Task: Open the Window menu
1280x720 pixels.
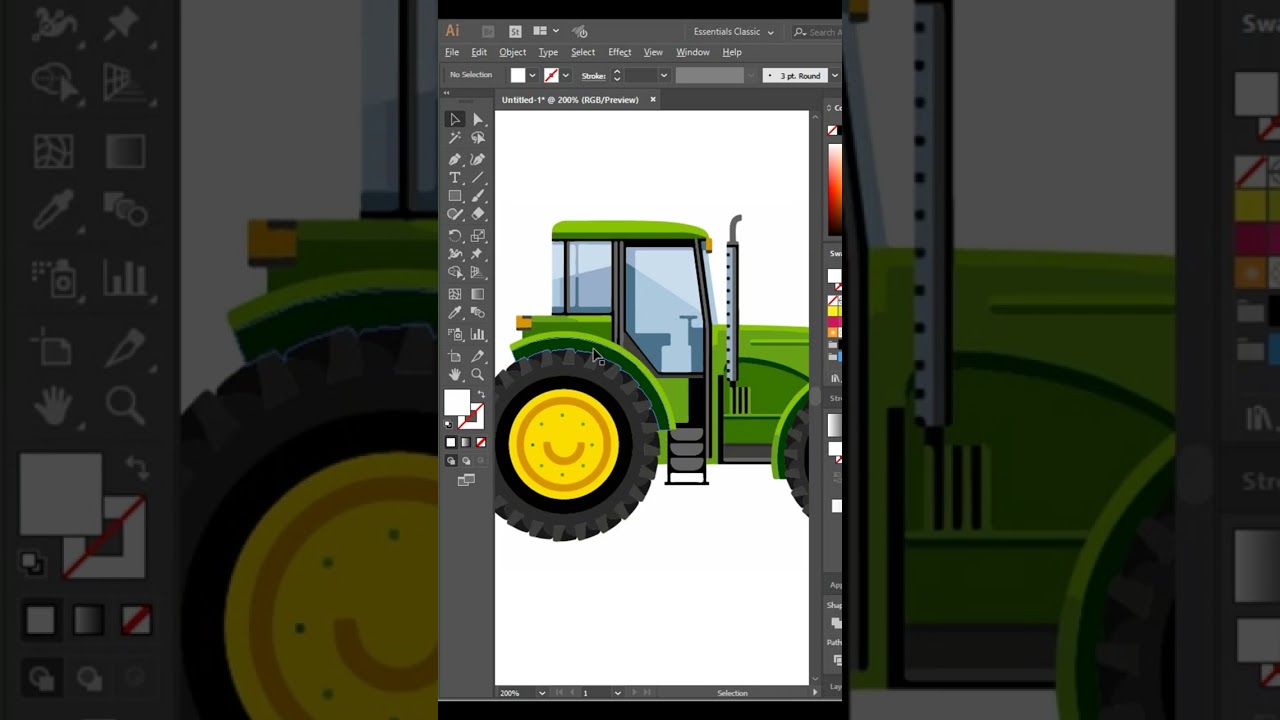Action: [693, 52]
